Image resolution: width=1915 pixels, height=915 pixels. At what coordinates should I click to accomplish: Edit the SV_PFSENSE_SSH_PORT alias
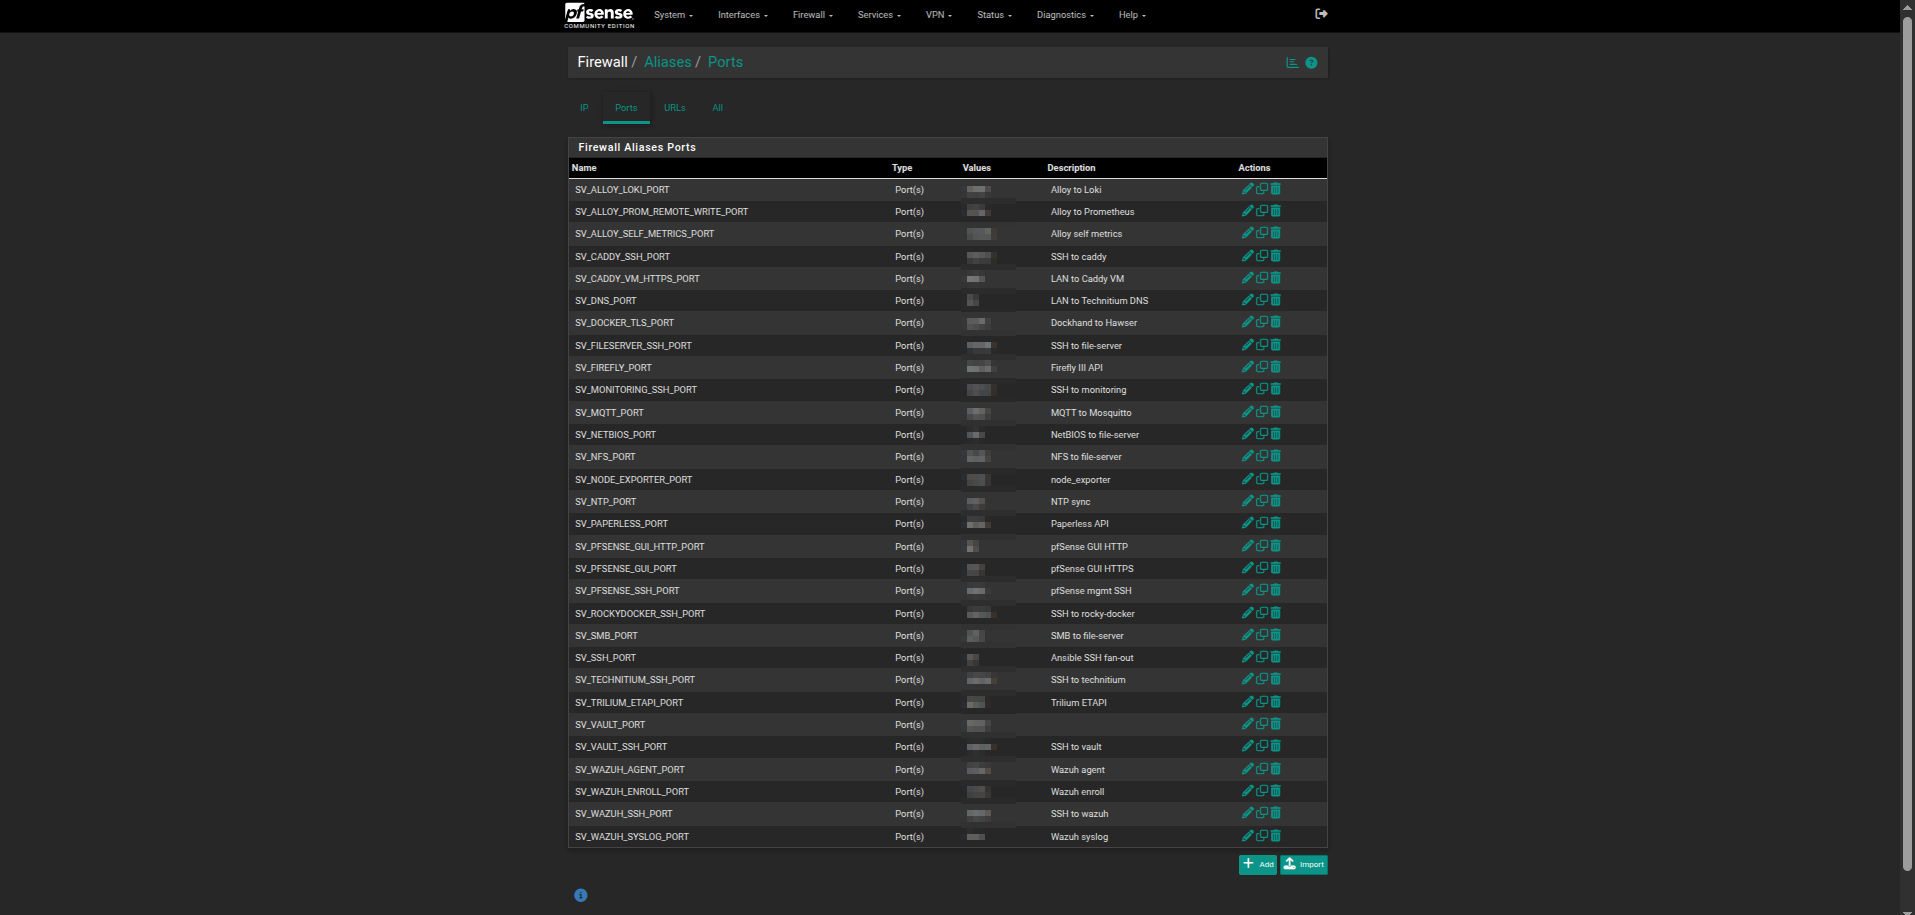click(x=1247, y=590)
